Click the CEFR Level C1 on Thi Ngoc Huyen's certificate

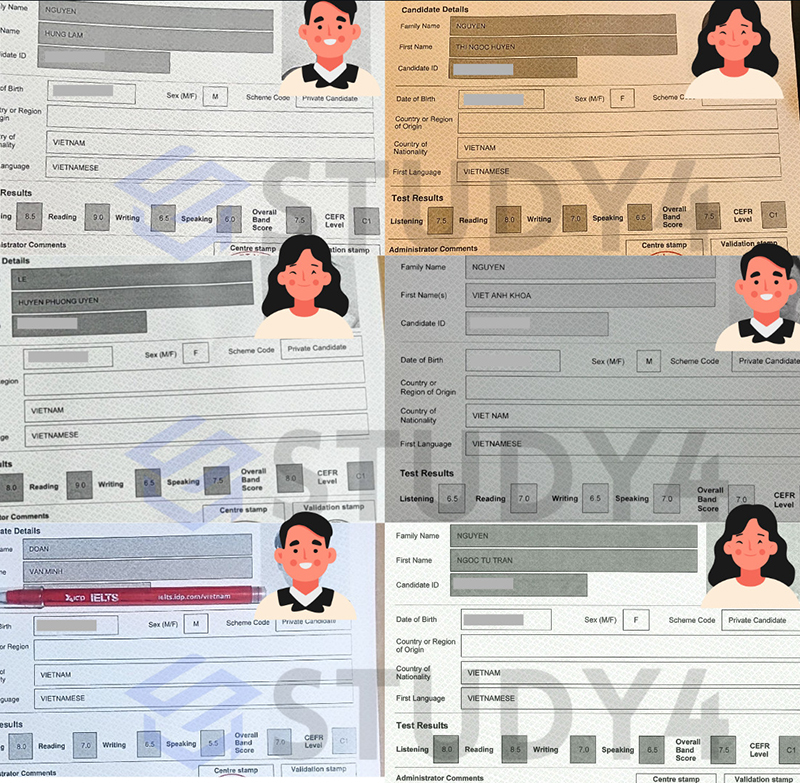pos(773,215)
